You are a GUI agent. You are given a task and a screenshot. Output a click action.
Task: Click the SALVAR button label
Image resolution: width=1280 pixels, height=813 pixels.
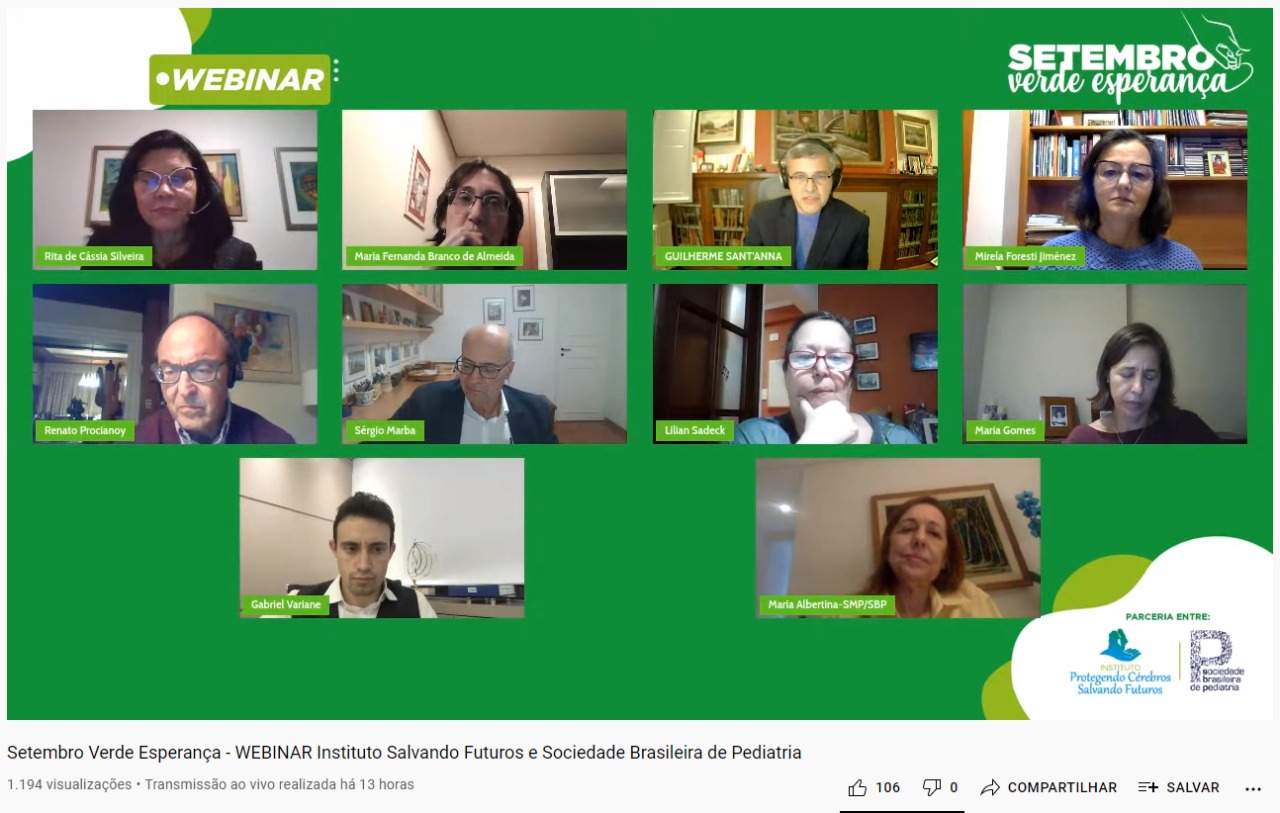coord(1193,788)
